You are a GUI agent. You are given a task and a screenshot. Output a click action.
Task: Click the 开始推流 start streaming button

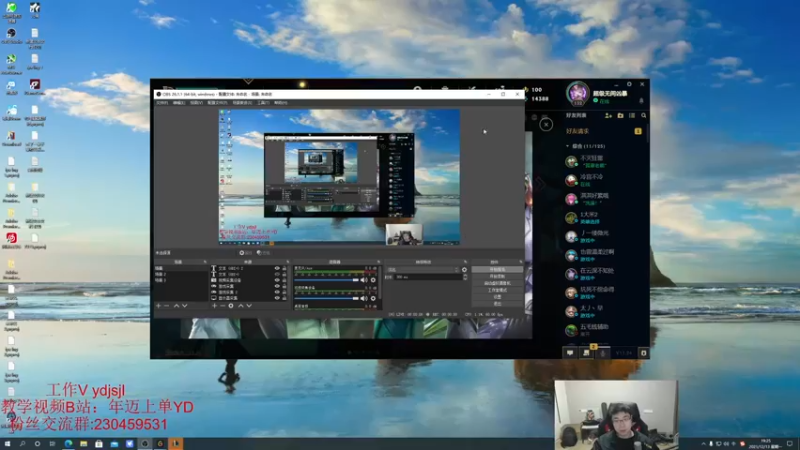[497, 269]
